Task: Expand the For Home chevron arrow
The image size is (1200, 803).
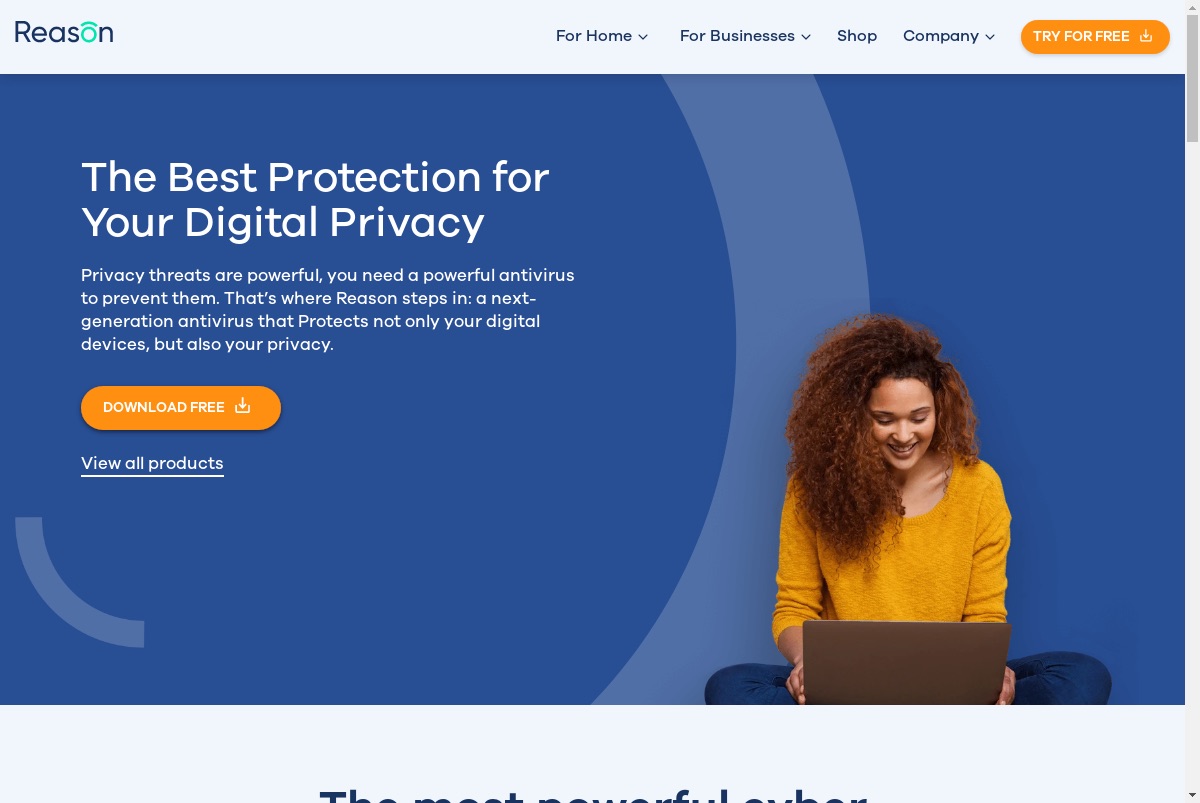Action: (x=643, y=37)
